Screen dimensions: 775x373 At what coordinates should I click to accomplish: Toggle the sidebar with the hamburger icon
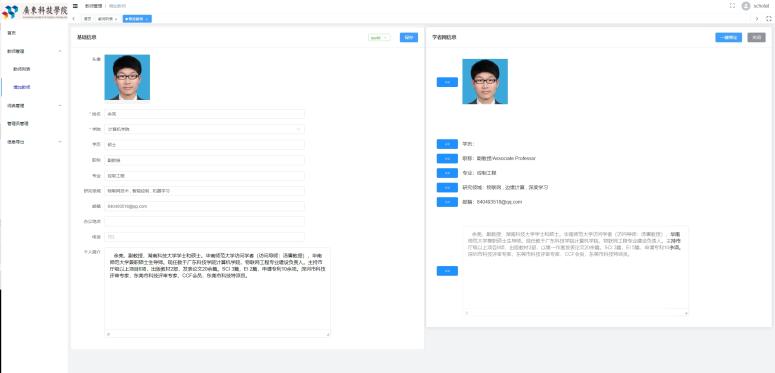pyautogui.click(x=76, y=6)
